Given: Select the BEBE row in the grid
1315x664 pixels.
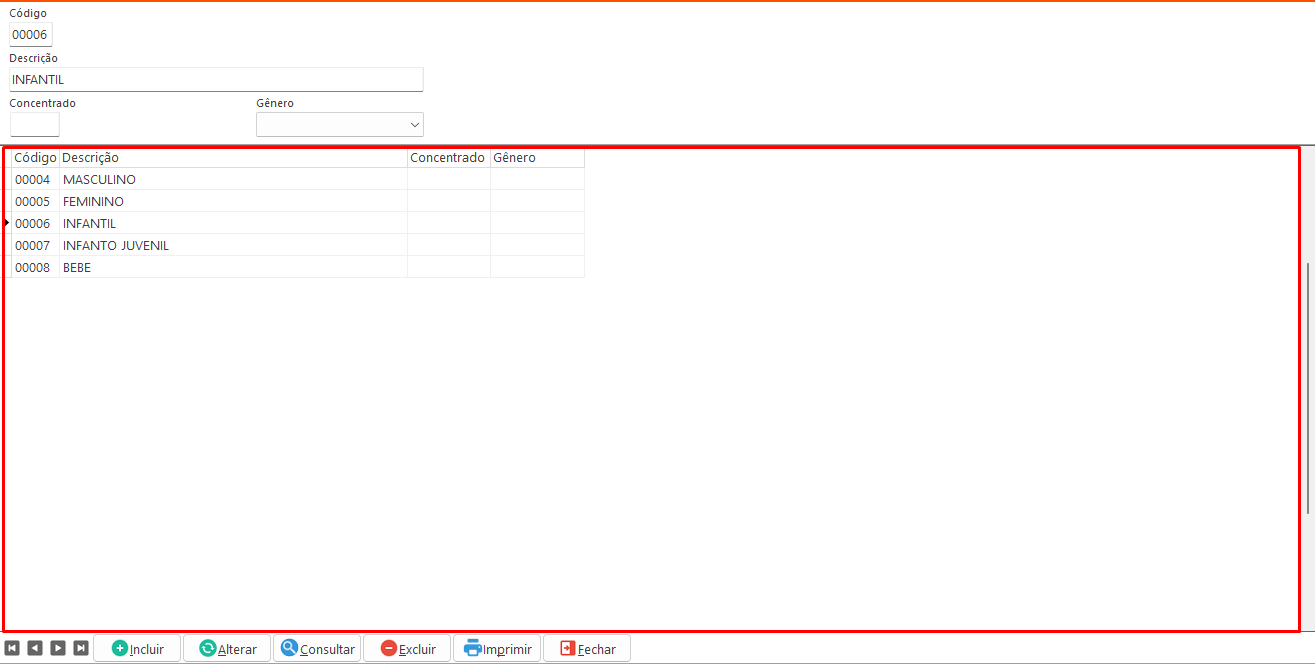Looking at the screenshot, I should click(77, 268).
